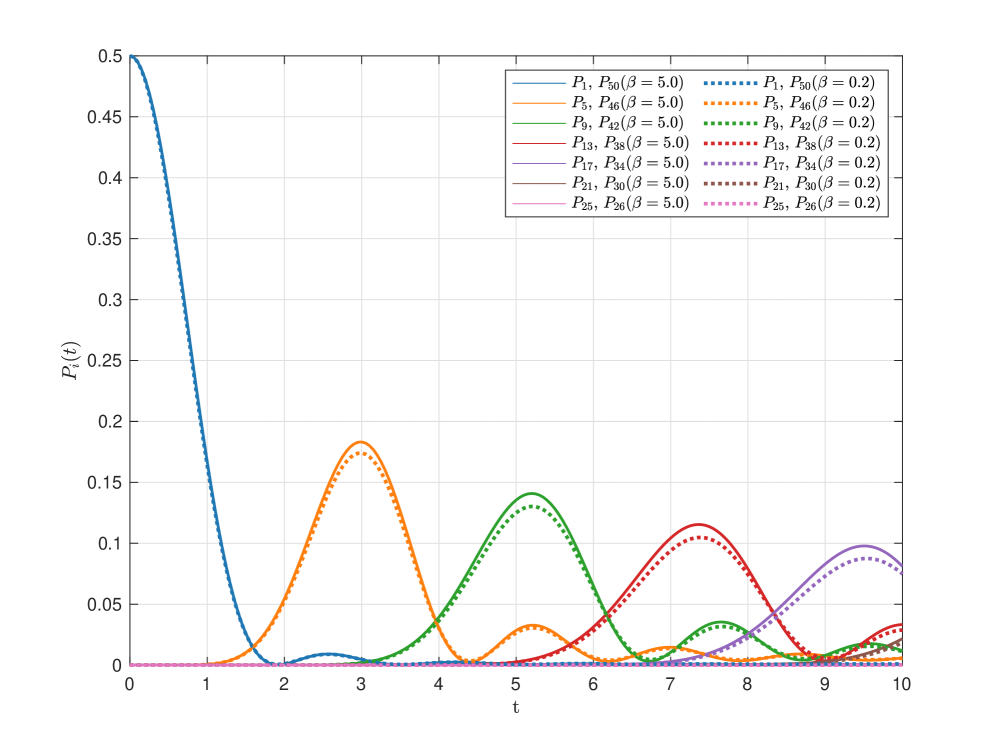Image resolution: width=997 pixels, height=747 pixels.
Task: Click the y-axis tick label 0.05
Action: click(105, 605)
